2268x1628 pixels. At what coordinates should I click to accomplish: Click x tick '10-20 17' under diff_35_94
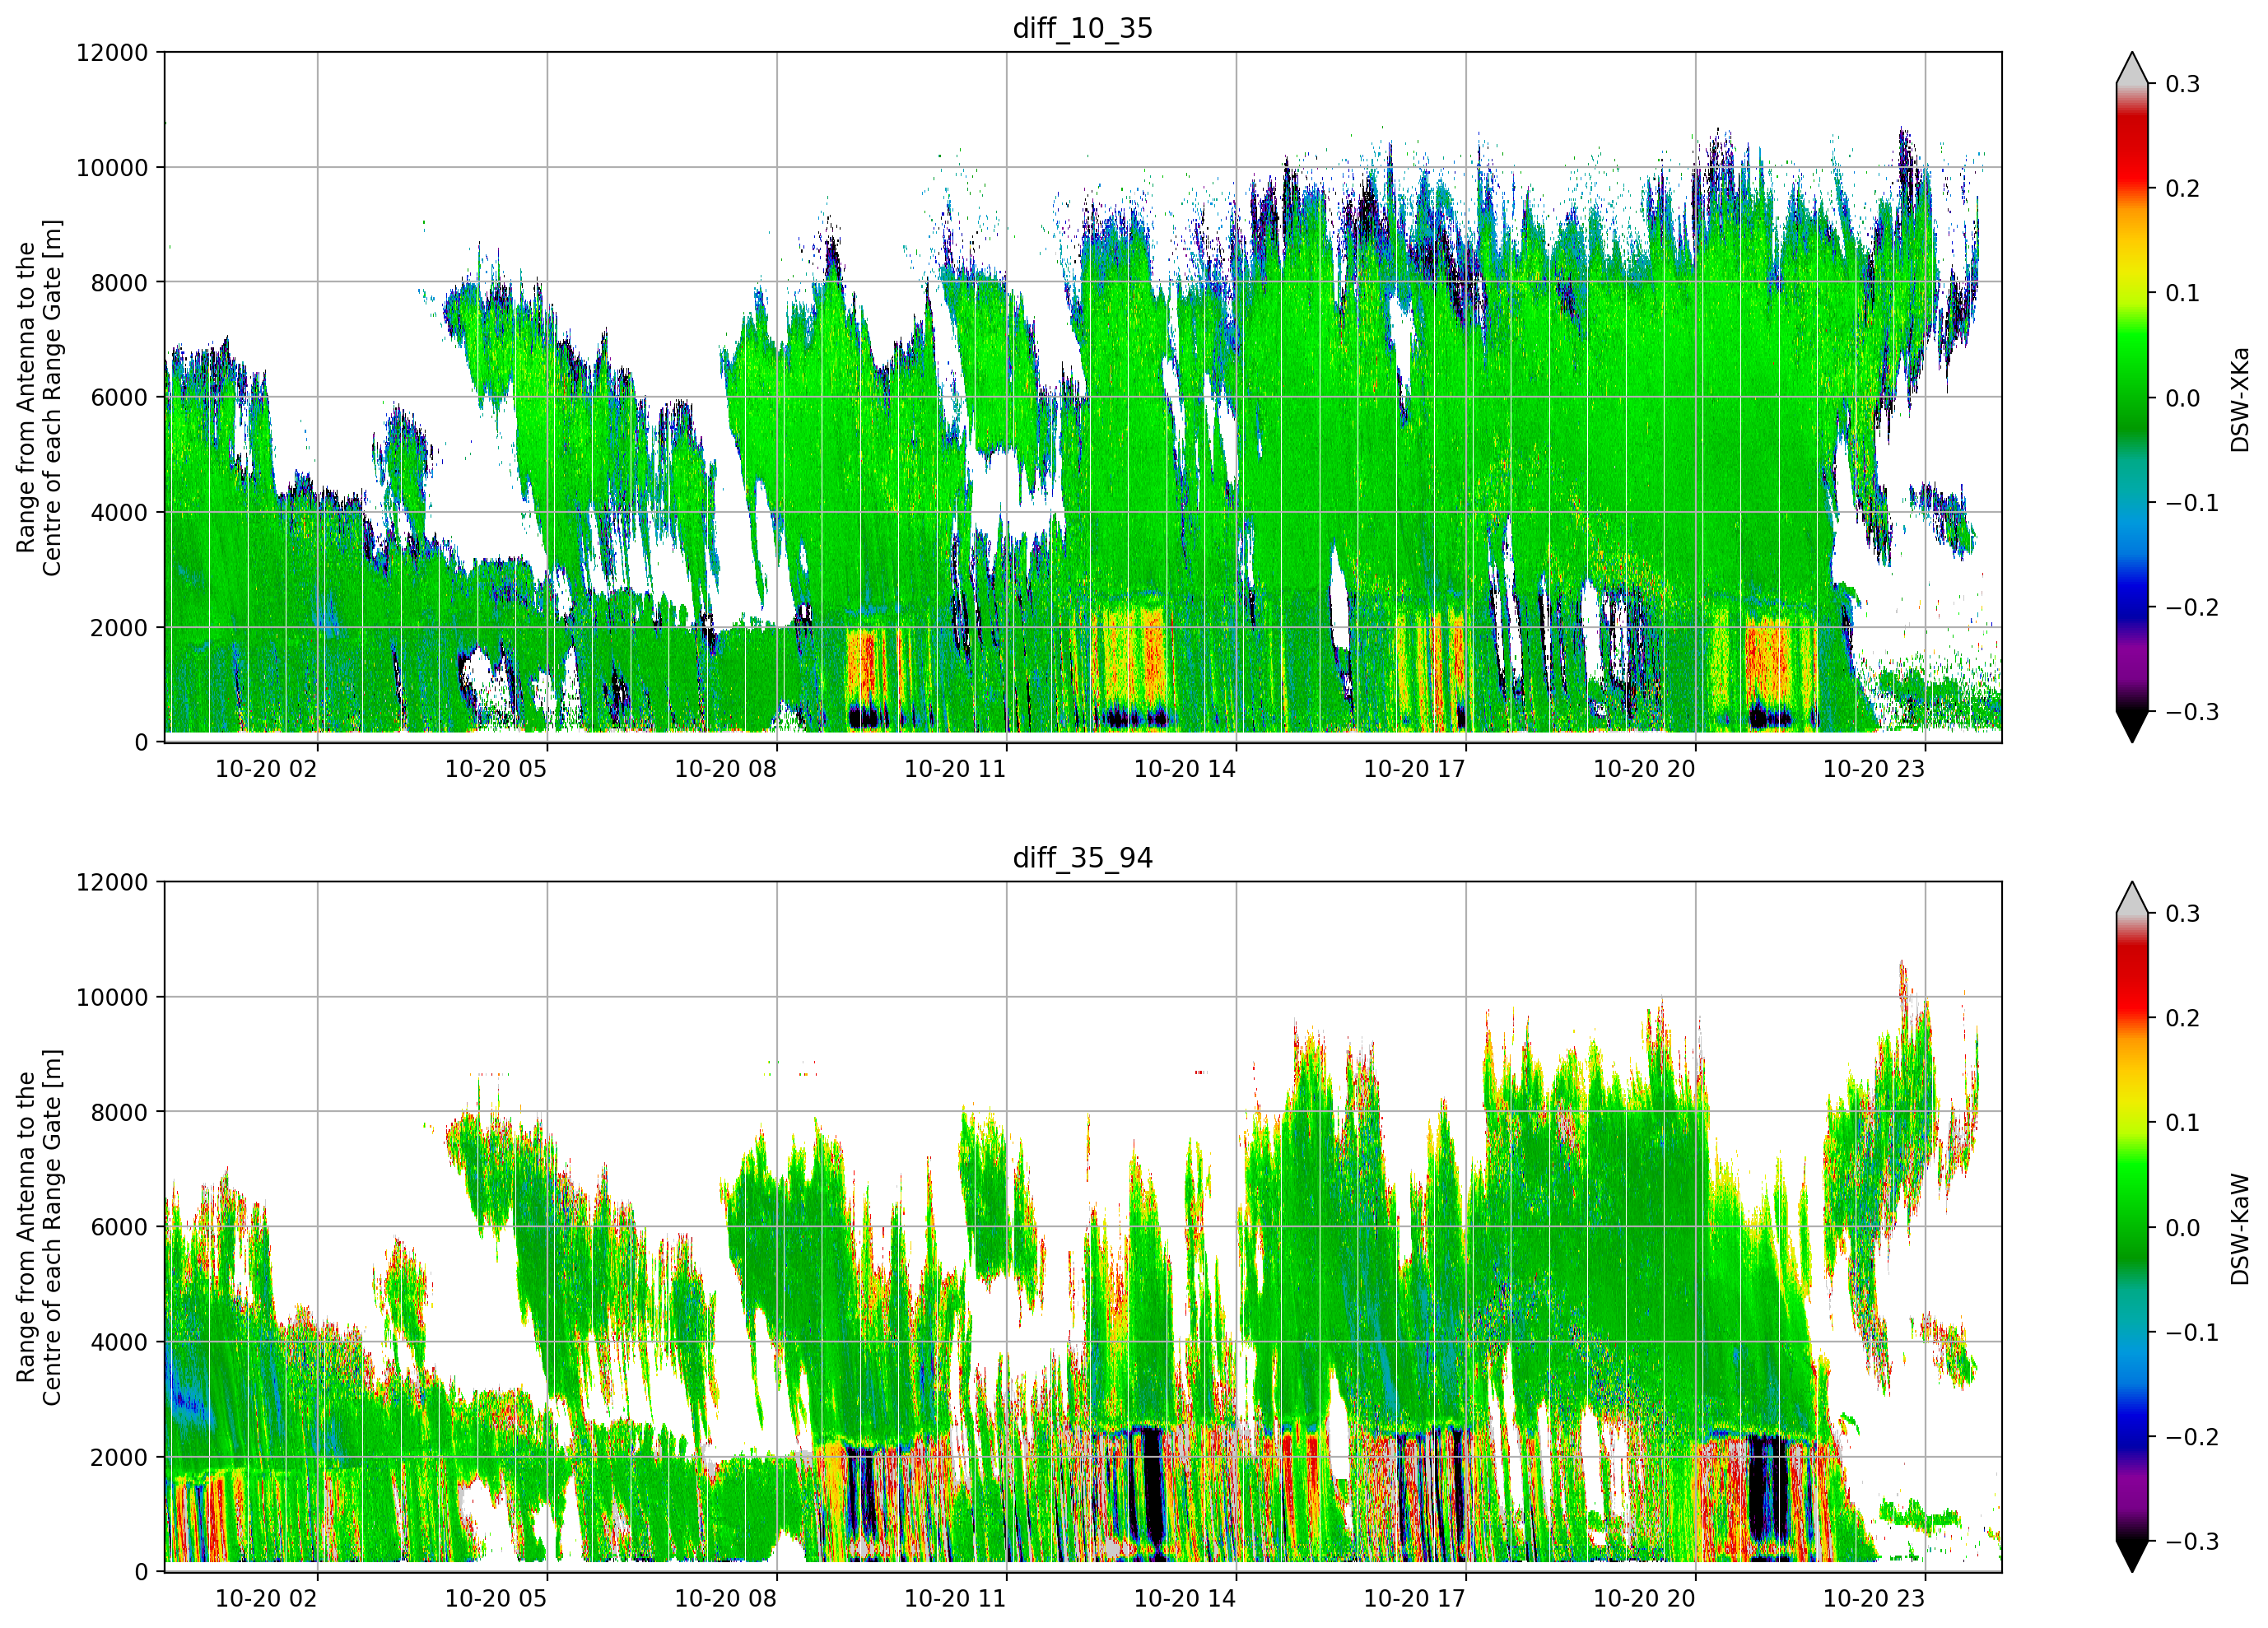(x=1415, y=1598)
